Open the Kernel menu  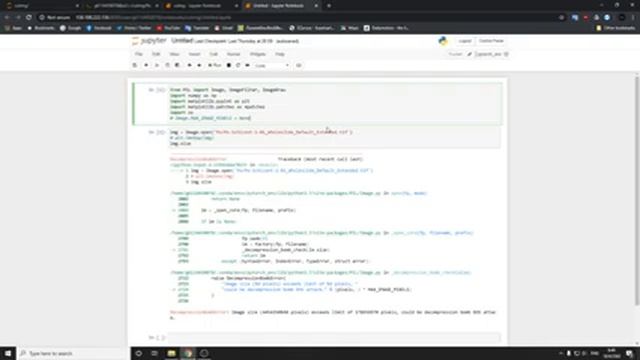(233, 54)
